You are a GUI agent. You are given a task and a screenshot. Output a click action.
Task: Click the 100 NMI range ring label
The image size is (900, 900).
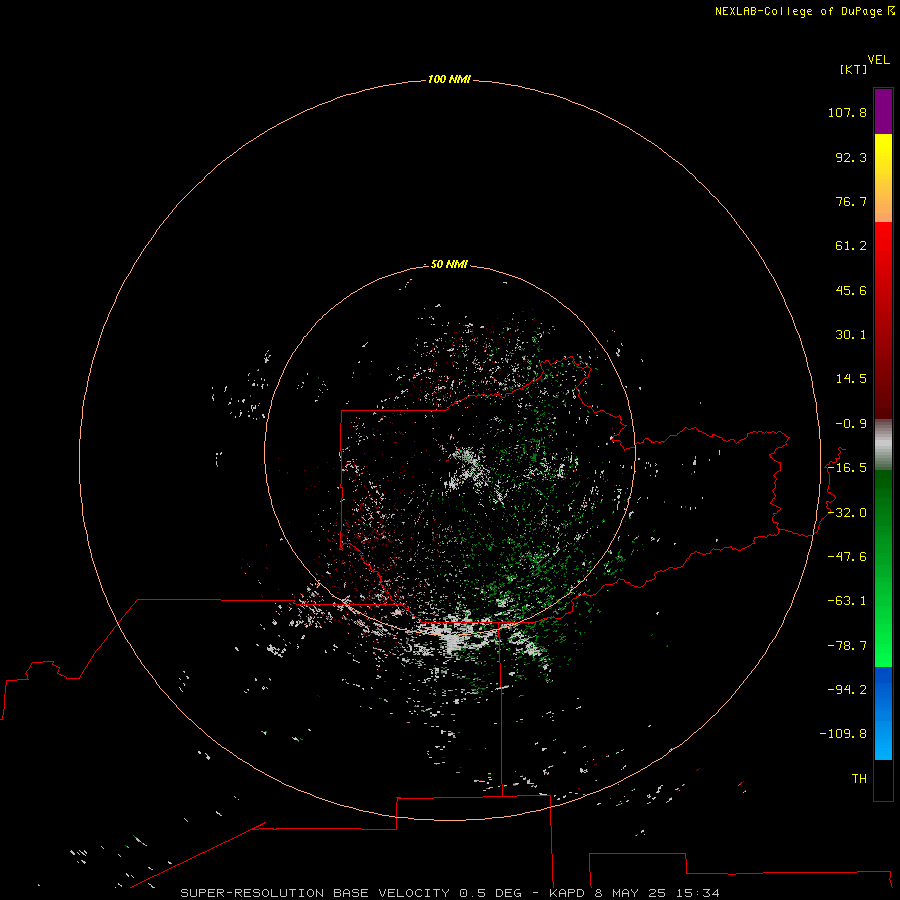click(449, 79)
